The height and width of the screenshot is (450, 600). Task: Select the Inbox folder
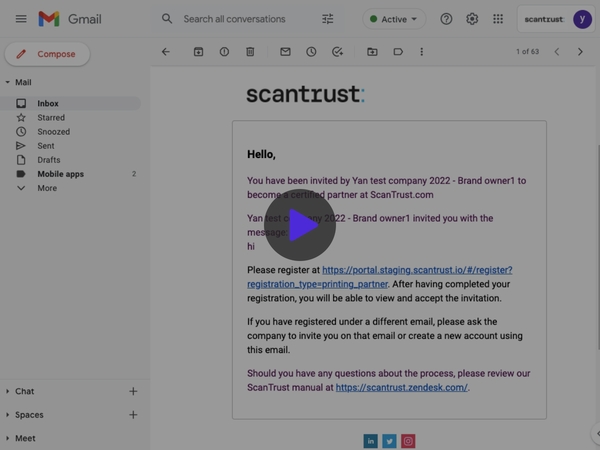tap(71, 103)
